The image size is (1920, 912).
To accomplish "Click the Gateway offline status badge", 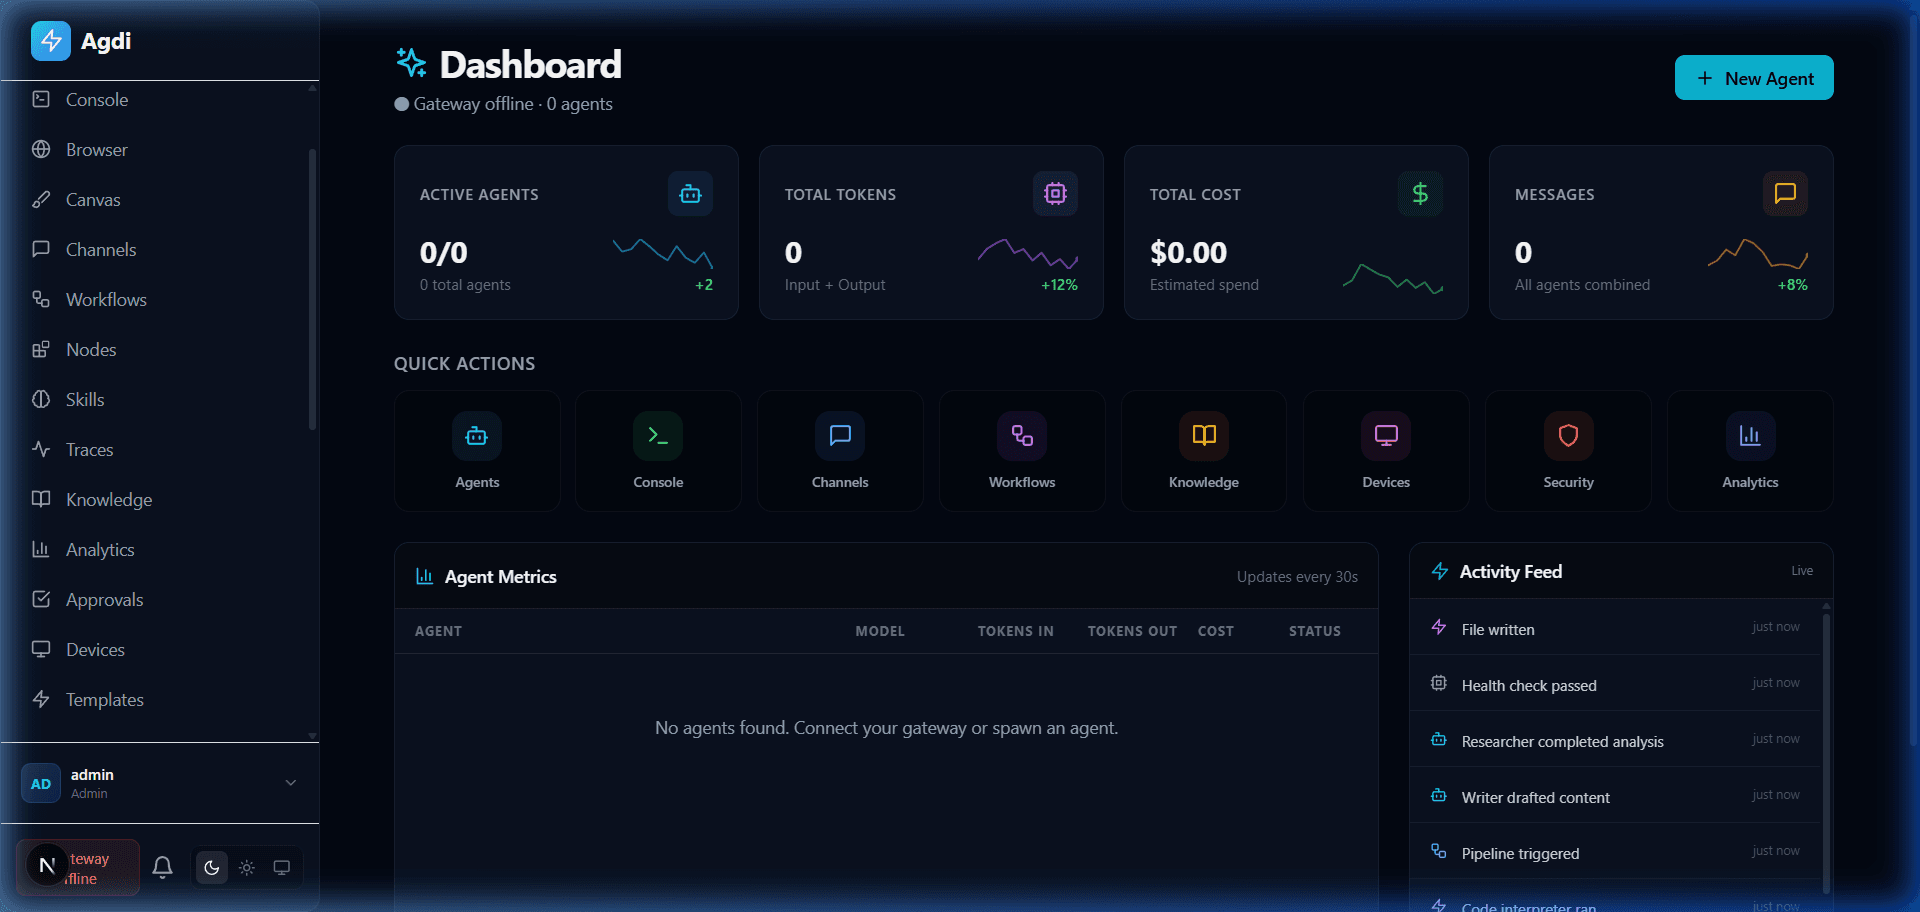I will pos(77,867).
